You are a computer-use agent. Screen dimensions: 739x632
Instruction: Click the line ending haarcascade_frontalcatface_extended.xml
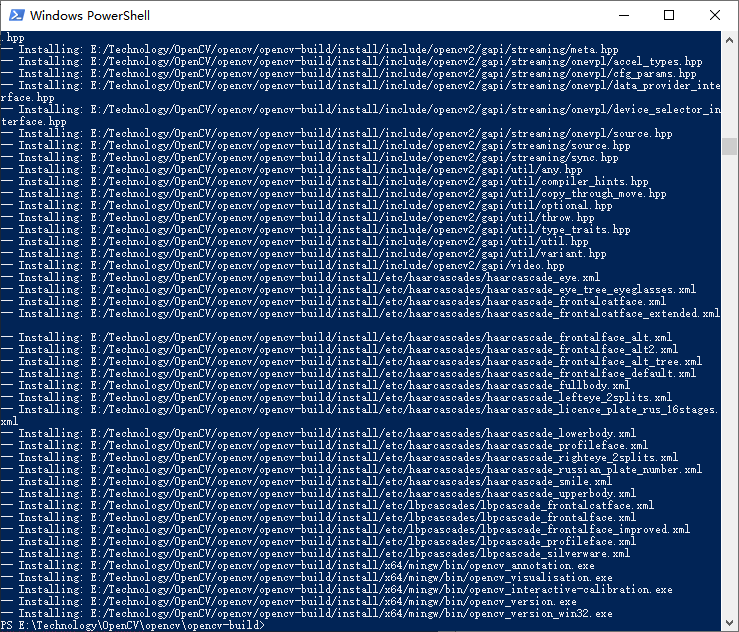361,313
